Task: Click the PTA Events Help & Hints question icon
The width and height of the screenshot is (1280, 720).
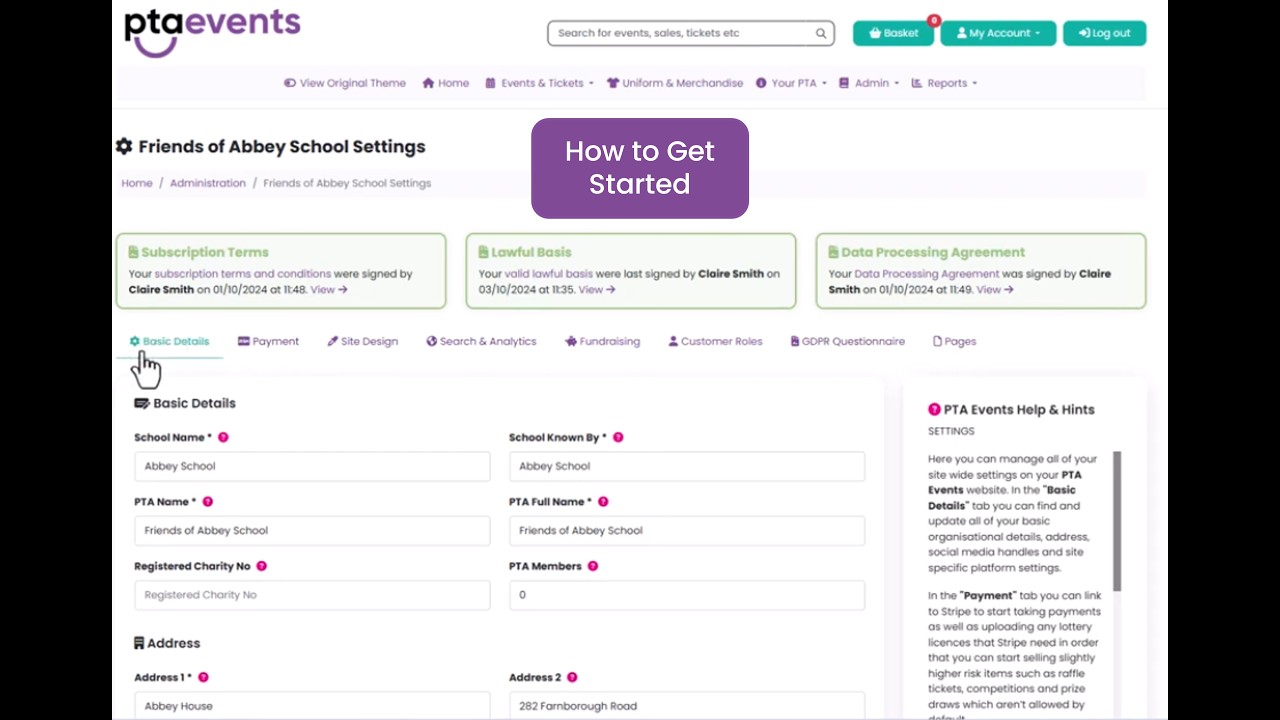Action: click(x=934, y=409)
